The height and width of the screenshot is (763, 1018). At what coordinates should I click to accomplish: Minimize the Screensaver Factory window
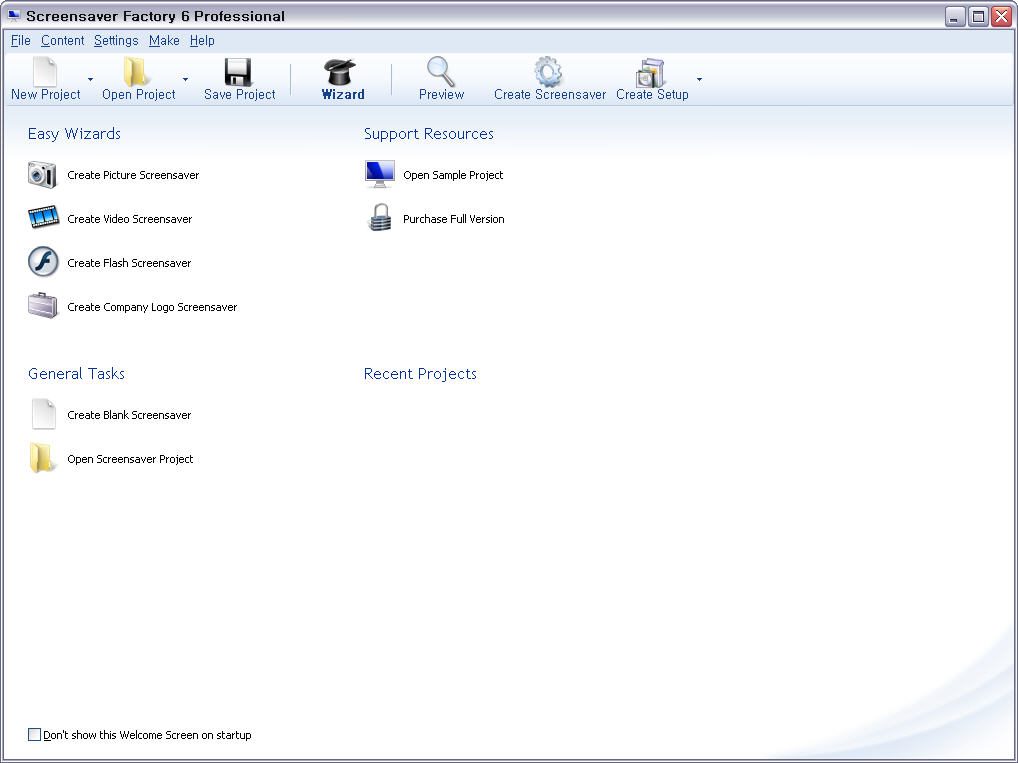(954, 16)
